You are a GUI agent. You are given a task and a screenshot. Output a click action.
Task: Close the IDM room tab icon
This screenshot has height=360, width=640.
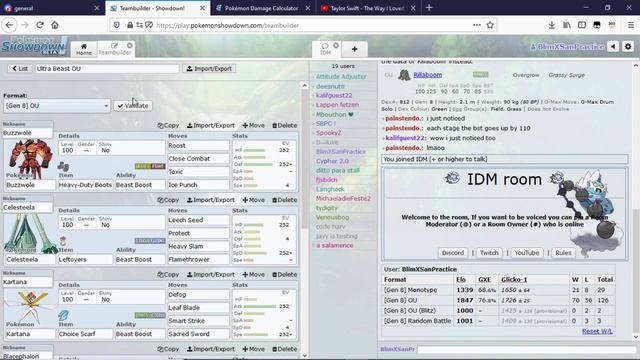click(336, 45)
